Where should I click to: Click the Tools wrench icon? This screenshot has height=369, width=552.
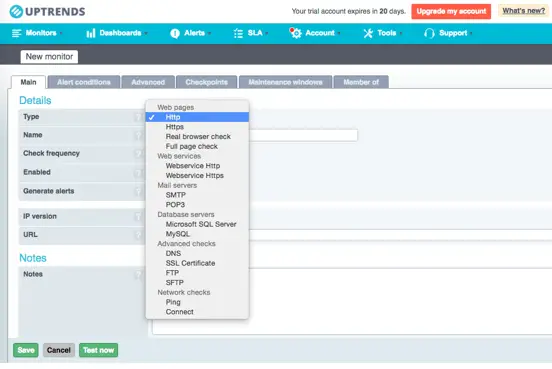(368, 33)
